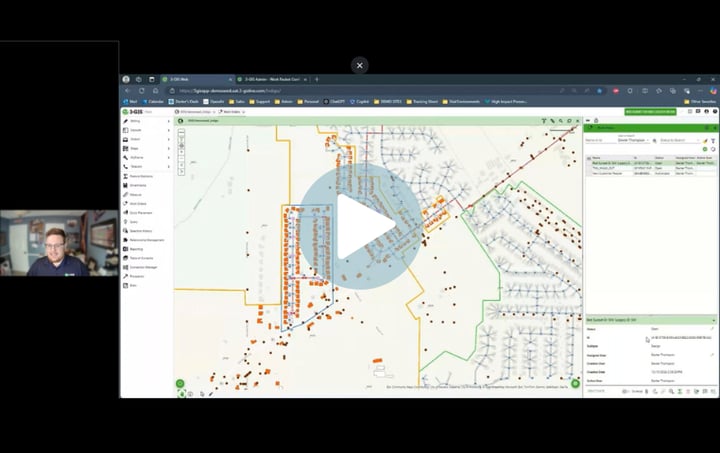
Task: Click the filter icon in the map toolbar
Action: point(544,121)
